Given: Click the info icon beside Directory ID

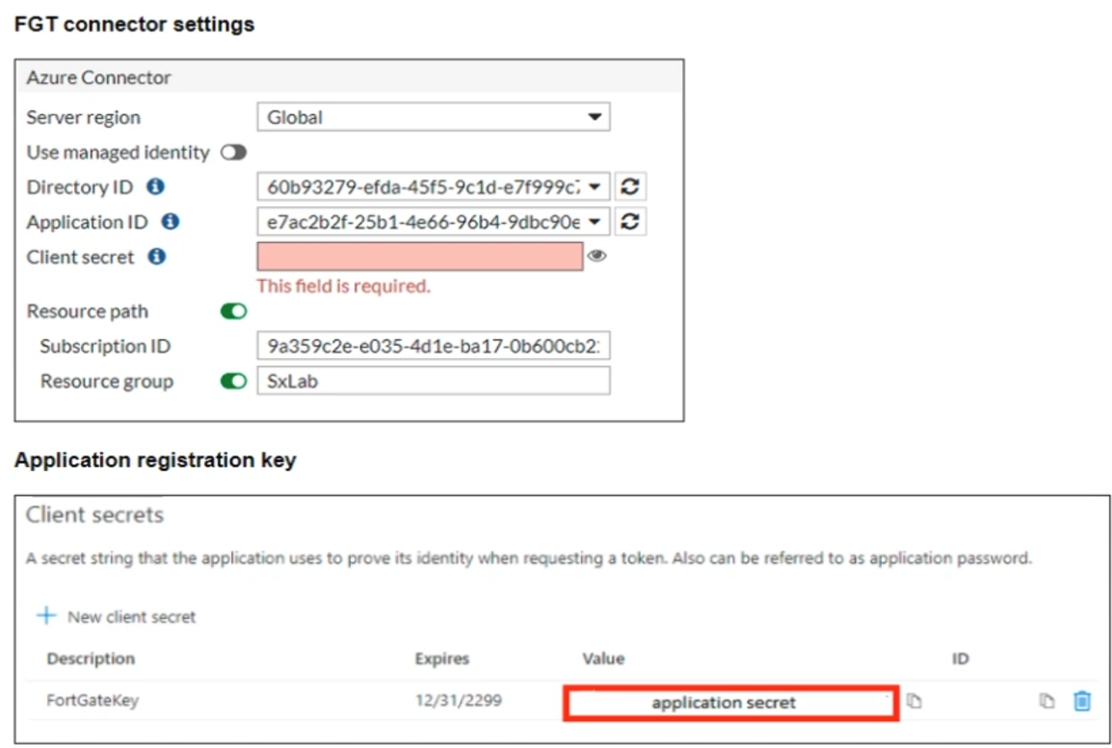Looking at the screenshot, I should (155, 187).
